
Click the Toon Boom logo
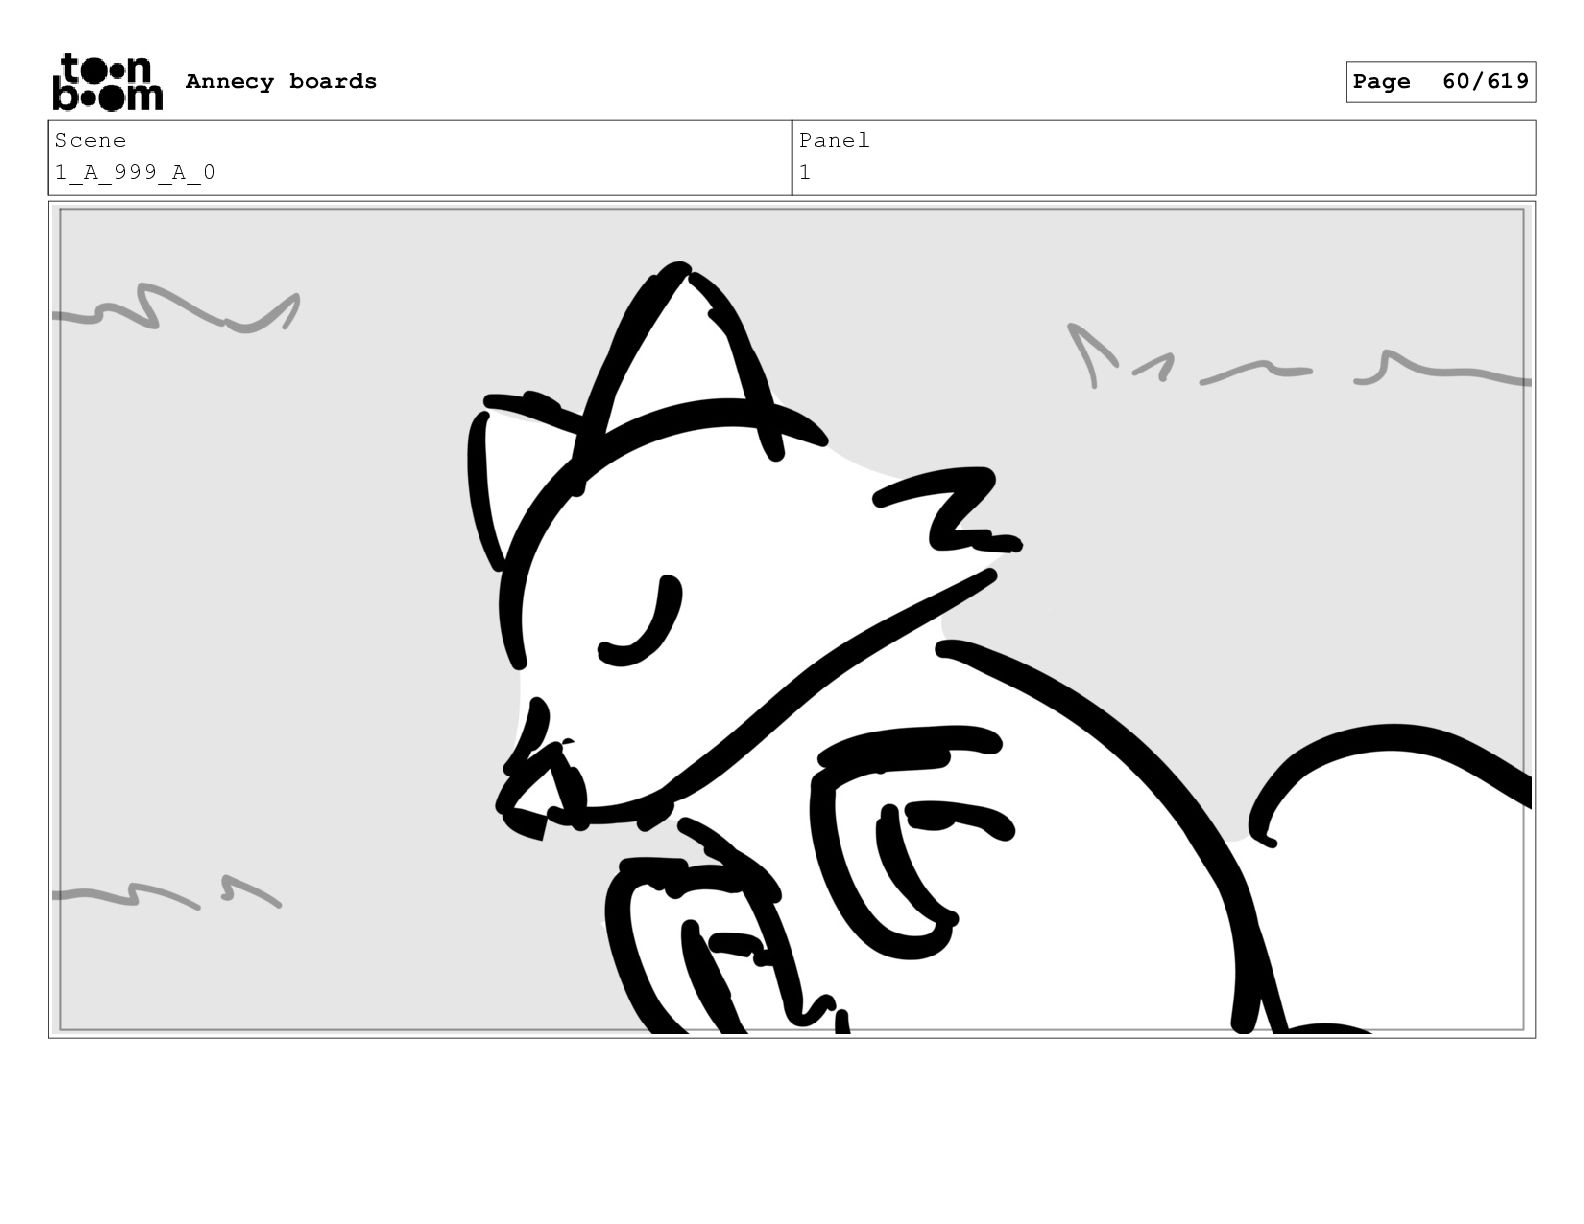pos(107,82)
